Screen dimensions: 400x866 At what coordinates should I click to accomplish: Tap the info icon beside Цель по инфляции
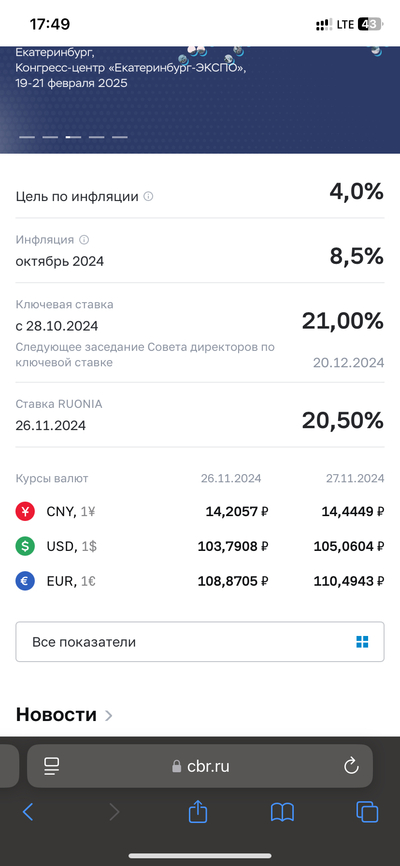pyautogui.click(x=148, y=196)
